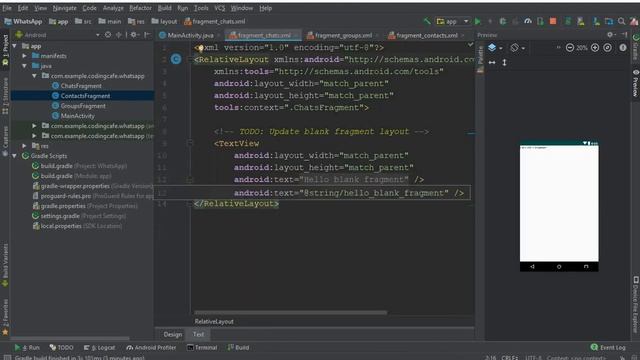640x360 pixels.
Task: Open the run configuration app dropdown
Action: (452, 21)
